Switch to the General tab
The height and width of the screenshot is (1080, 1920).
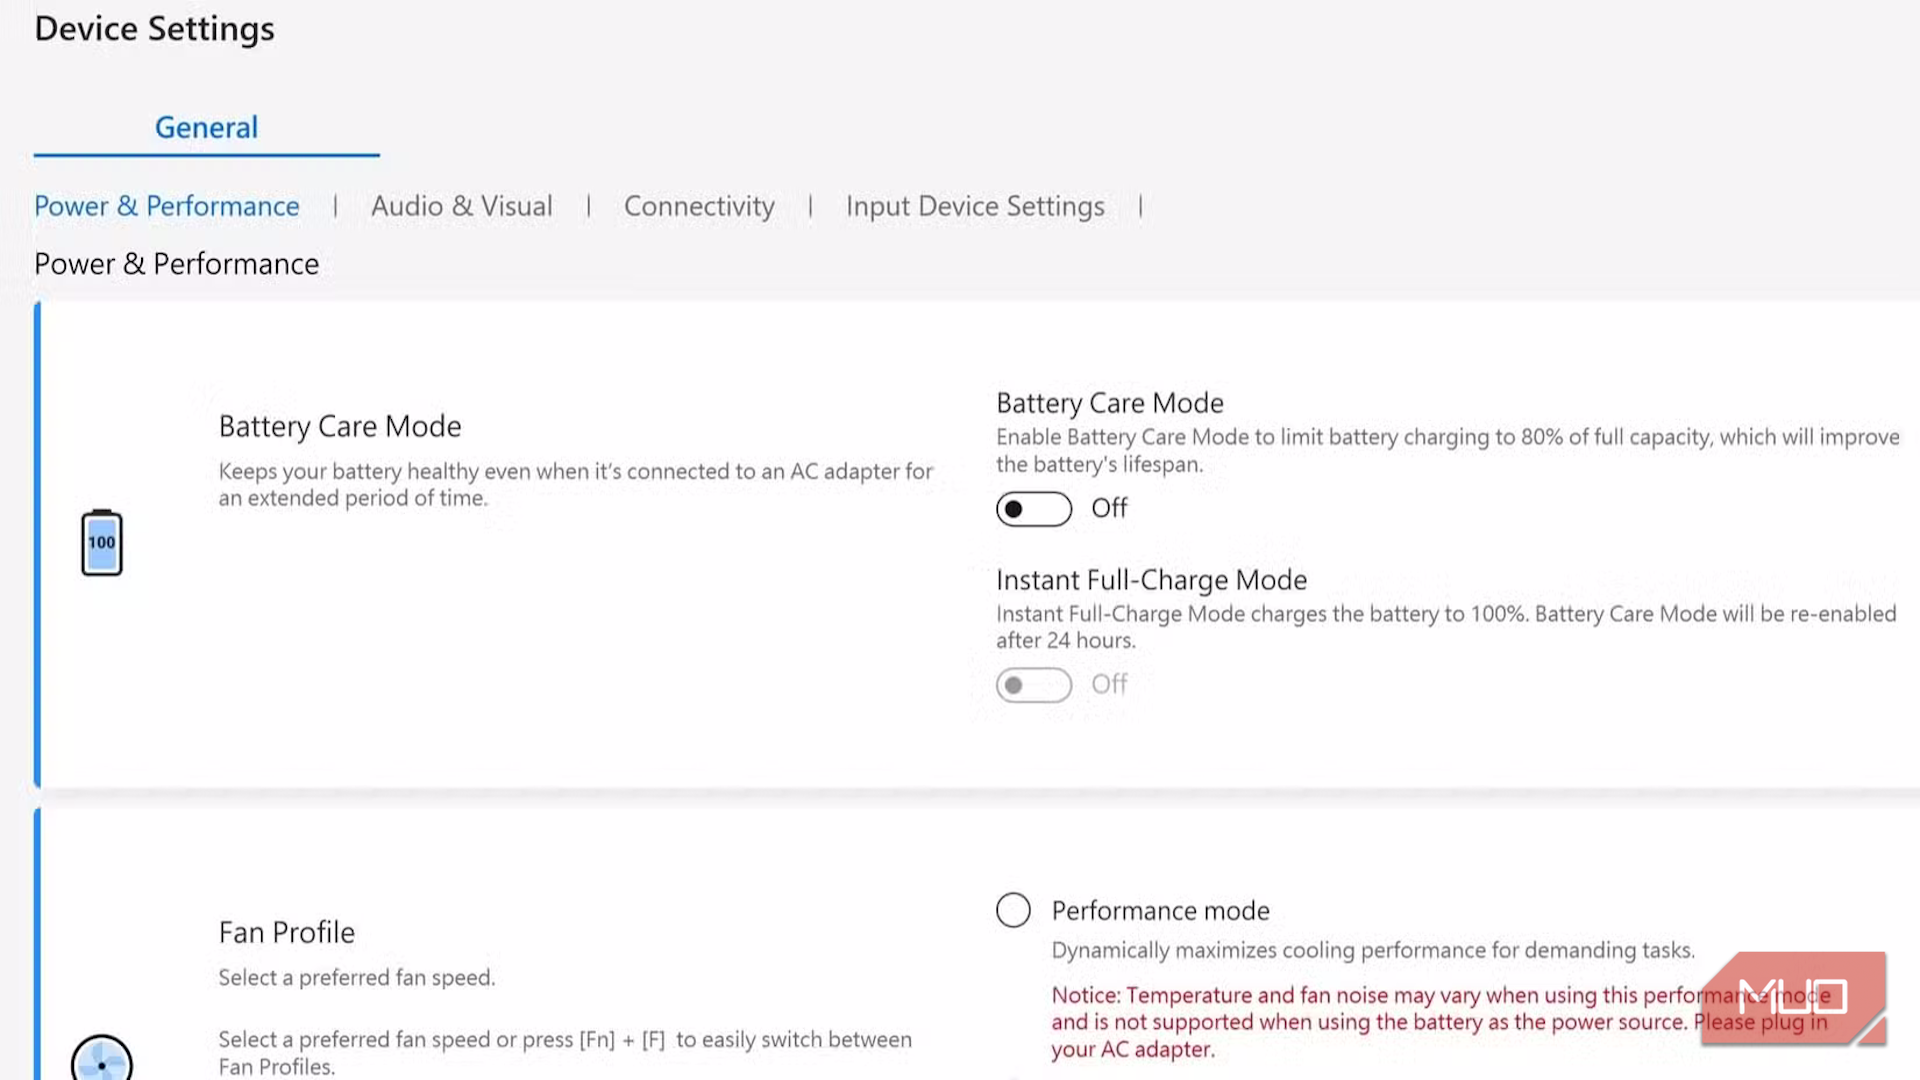206,127
